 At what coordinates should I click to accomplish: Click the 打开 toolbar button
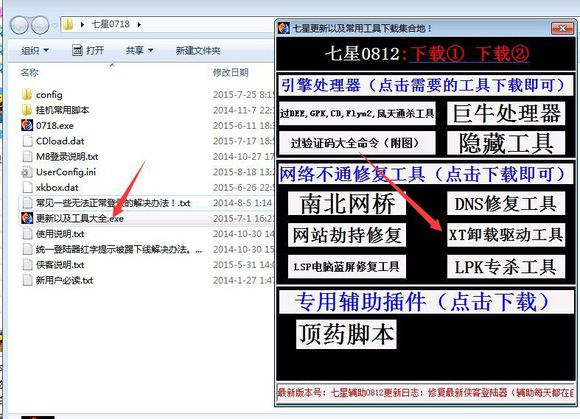[x=88, y=50]
